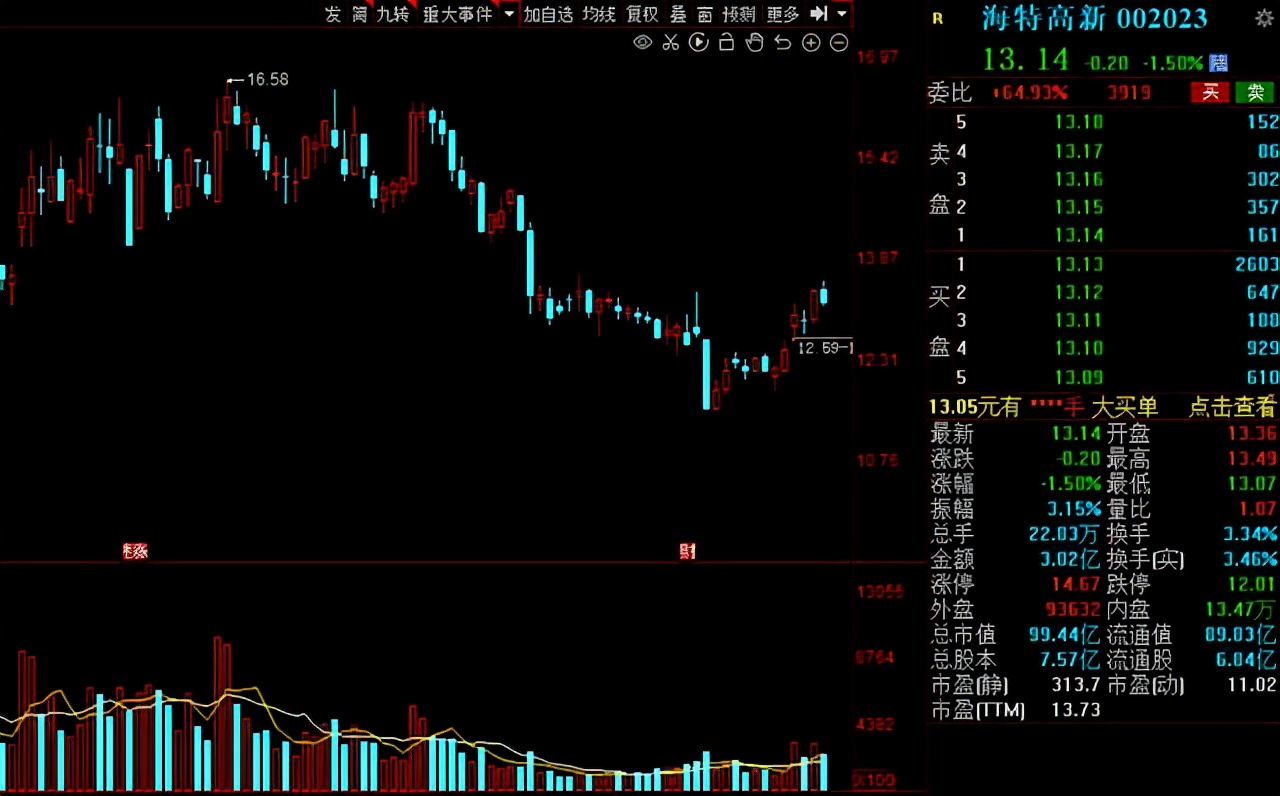The image size is (1280, 796).
Task: Zoom in using the plus magnifier icon
Action: (811, 43)
